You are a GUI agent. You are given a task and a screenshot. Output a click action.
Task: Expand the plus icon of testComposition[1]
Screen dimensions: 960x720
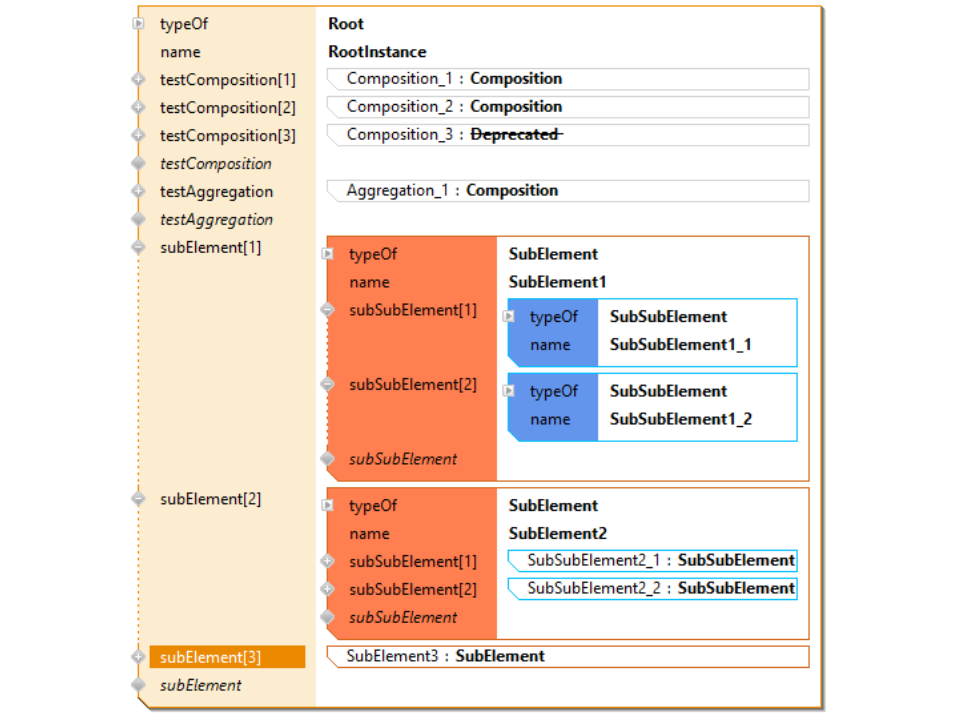(x=138, y=80)
